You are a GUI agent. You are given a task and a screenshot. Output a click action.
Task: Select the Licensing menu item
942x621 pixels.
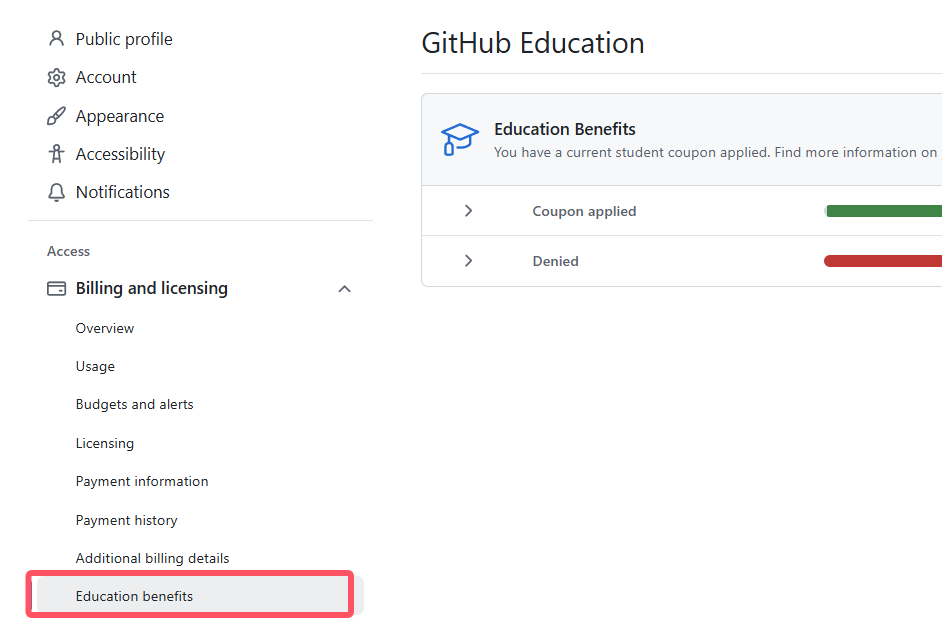105,443
